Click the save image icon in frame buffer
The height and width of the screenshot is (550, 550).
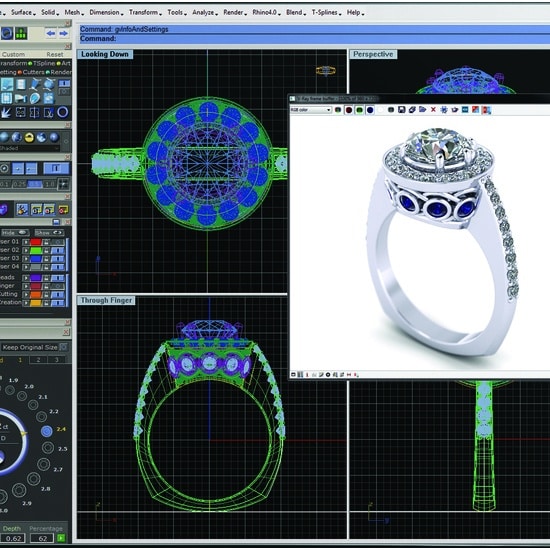point(402,110)
